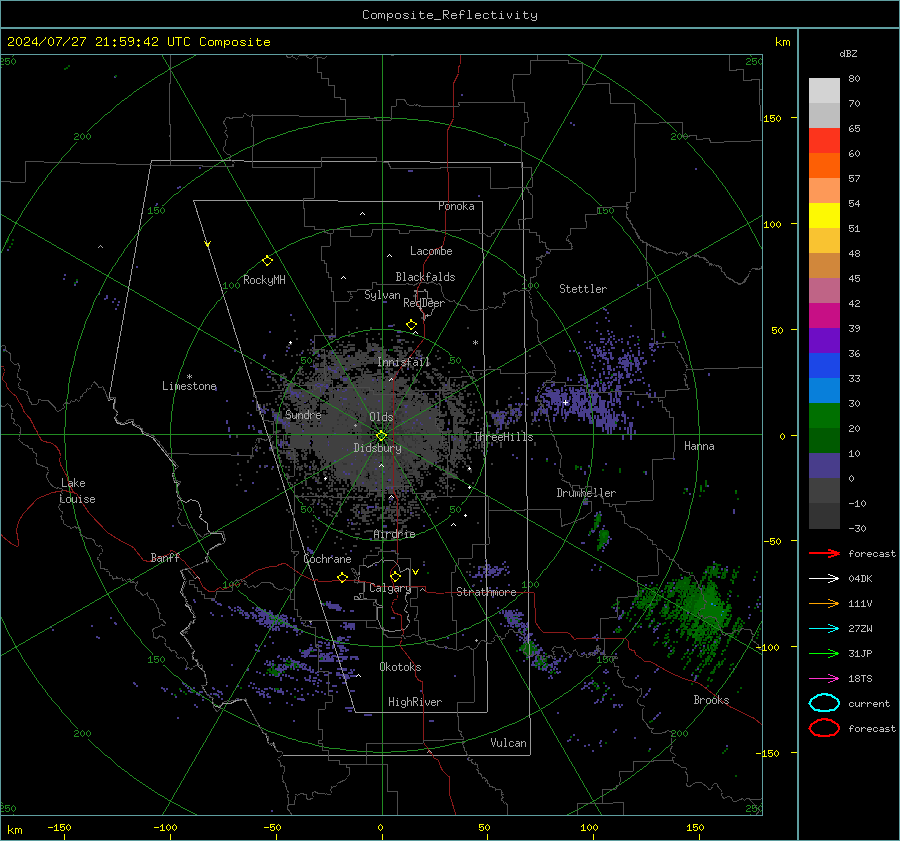
Task: Click the red forecast arrow in legend
Action: pyautogui.click(x=824, y=553)
